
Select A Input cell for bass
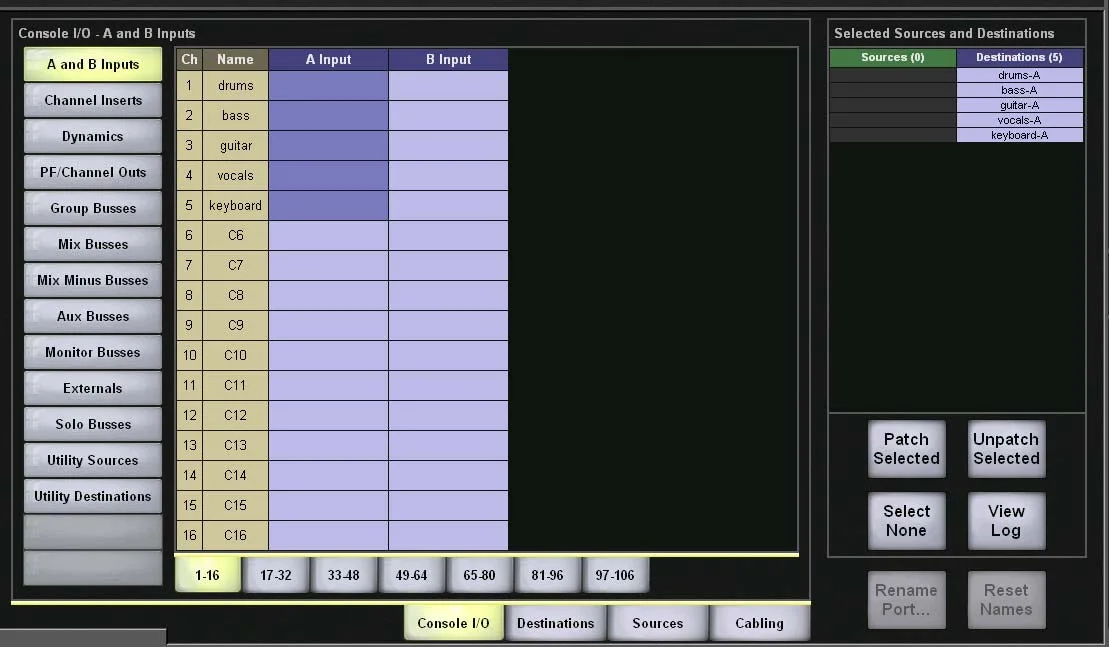pyautogui.click(x=328, y=115)
